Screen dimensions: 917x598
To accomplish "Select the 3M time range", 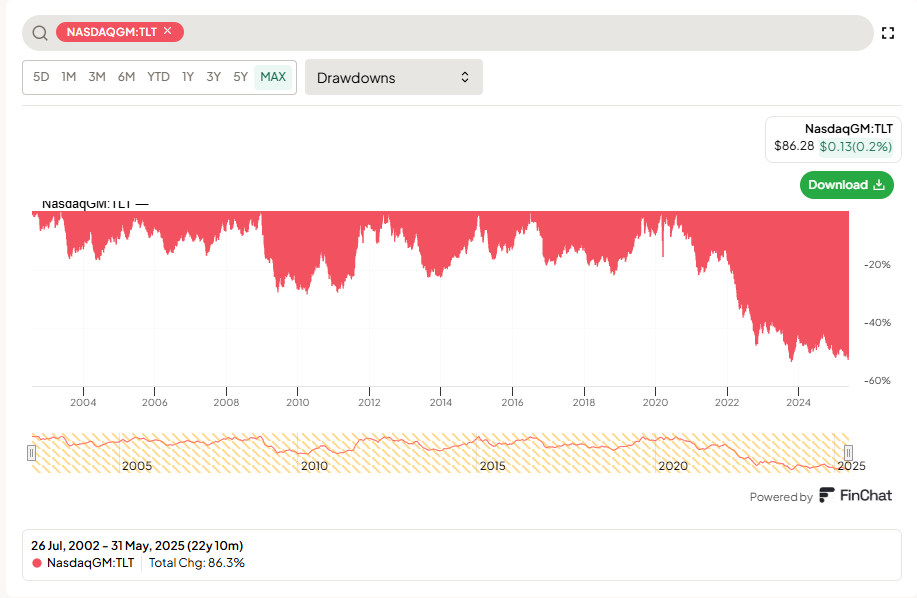I will [97, 77].
